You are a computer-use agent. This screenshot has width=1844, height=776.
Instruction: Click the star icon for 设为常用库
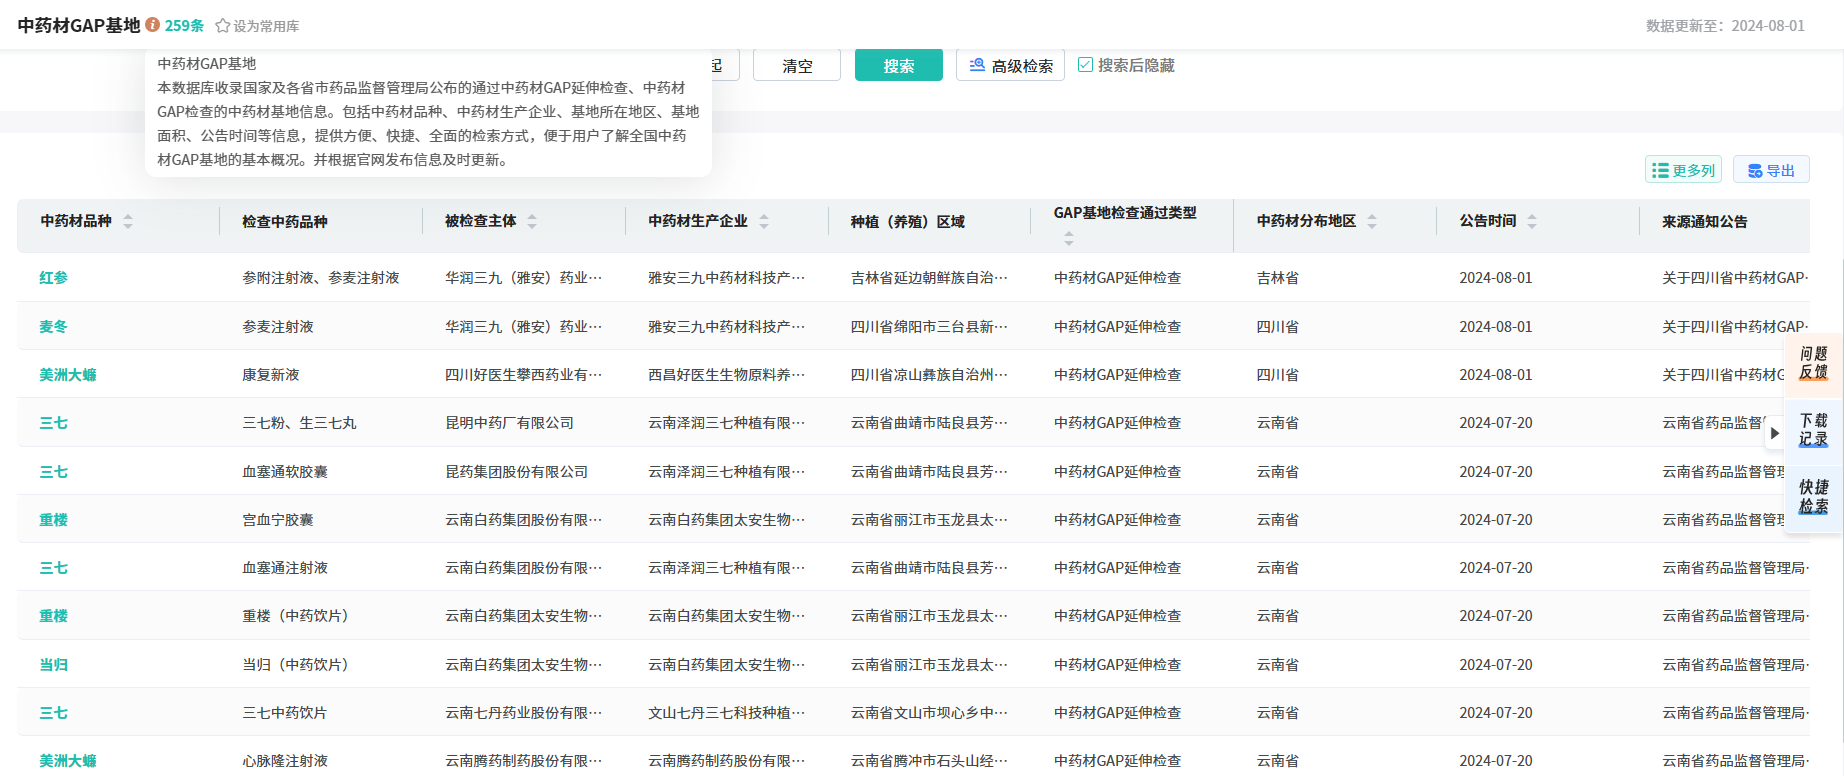click(223, 26)
